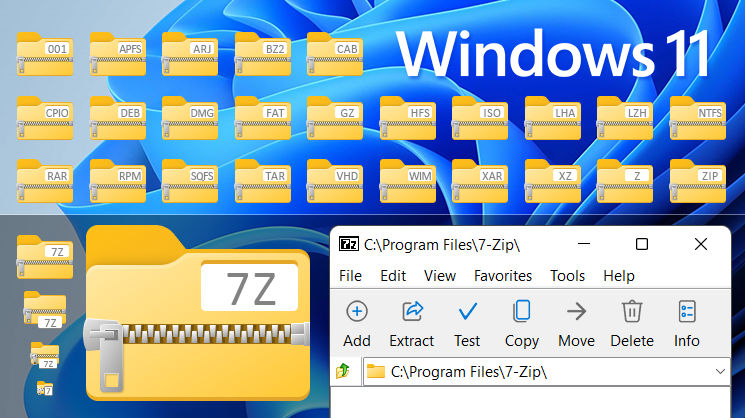Expand the address path dropdown arrow
This screenshot has height=418, width=745.
[720, 371]
